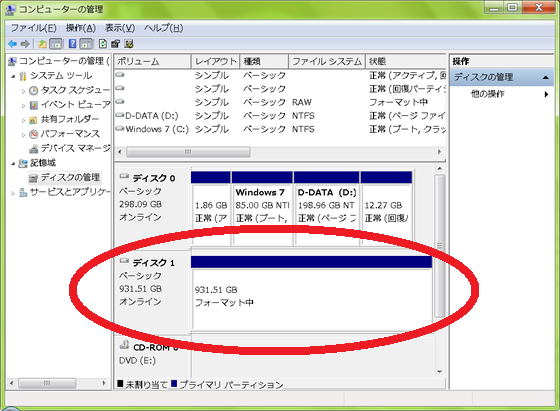Expand the イベント ビューアー node arrow

point(24,105)
